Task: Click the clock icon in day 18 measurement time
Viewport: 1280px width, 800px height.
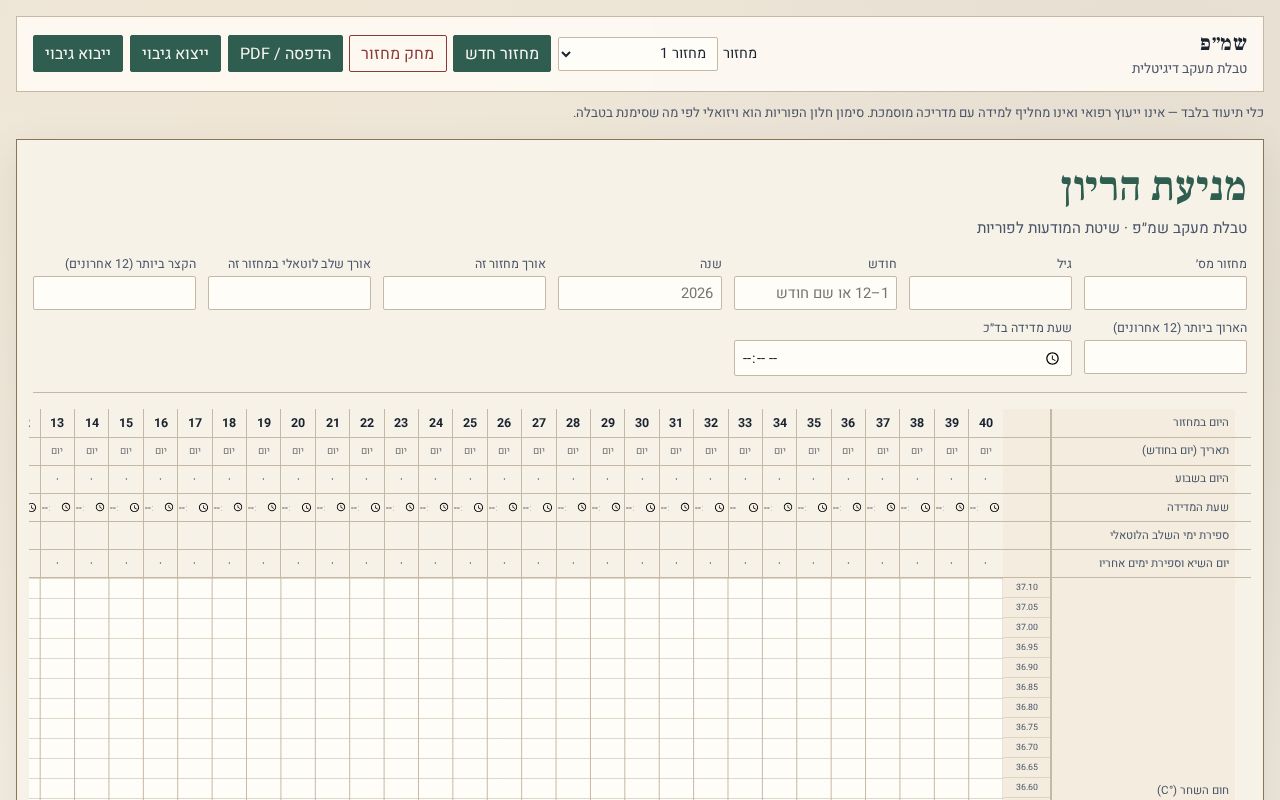Action: (x=238, y=507)
